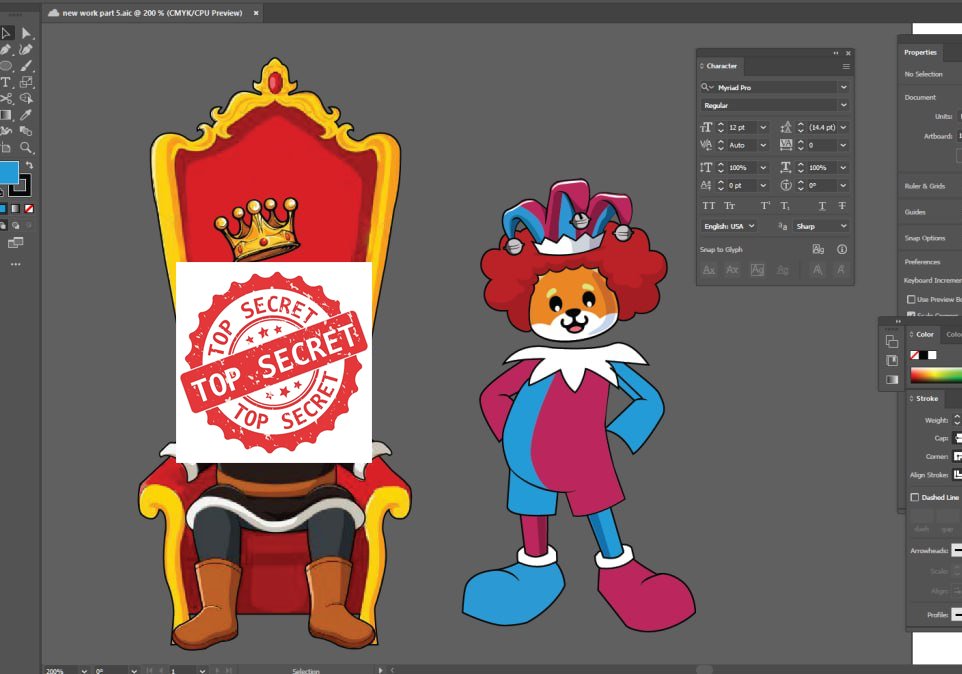Select the Gradient tool
Viewport: 962px width, 674px height.
click(6, 115)
